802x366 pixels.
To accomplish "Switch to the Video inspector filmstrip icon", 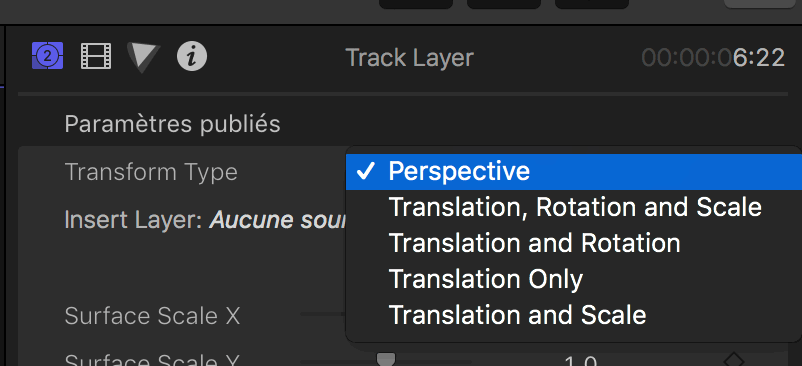I will (x=96, y=56).
